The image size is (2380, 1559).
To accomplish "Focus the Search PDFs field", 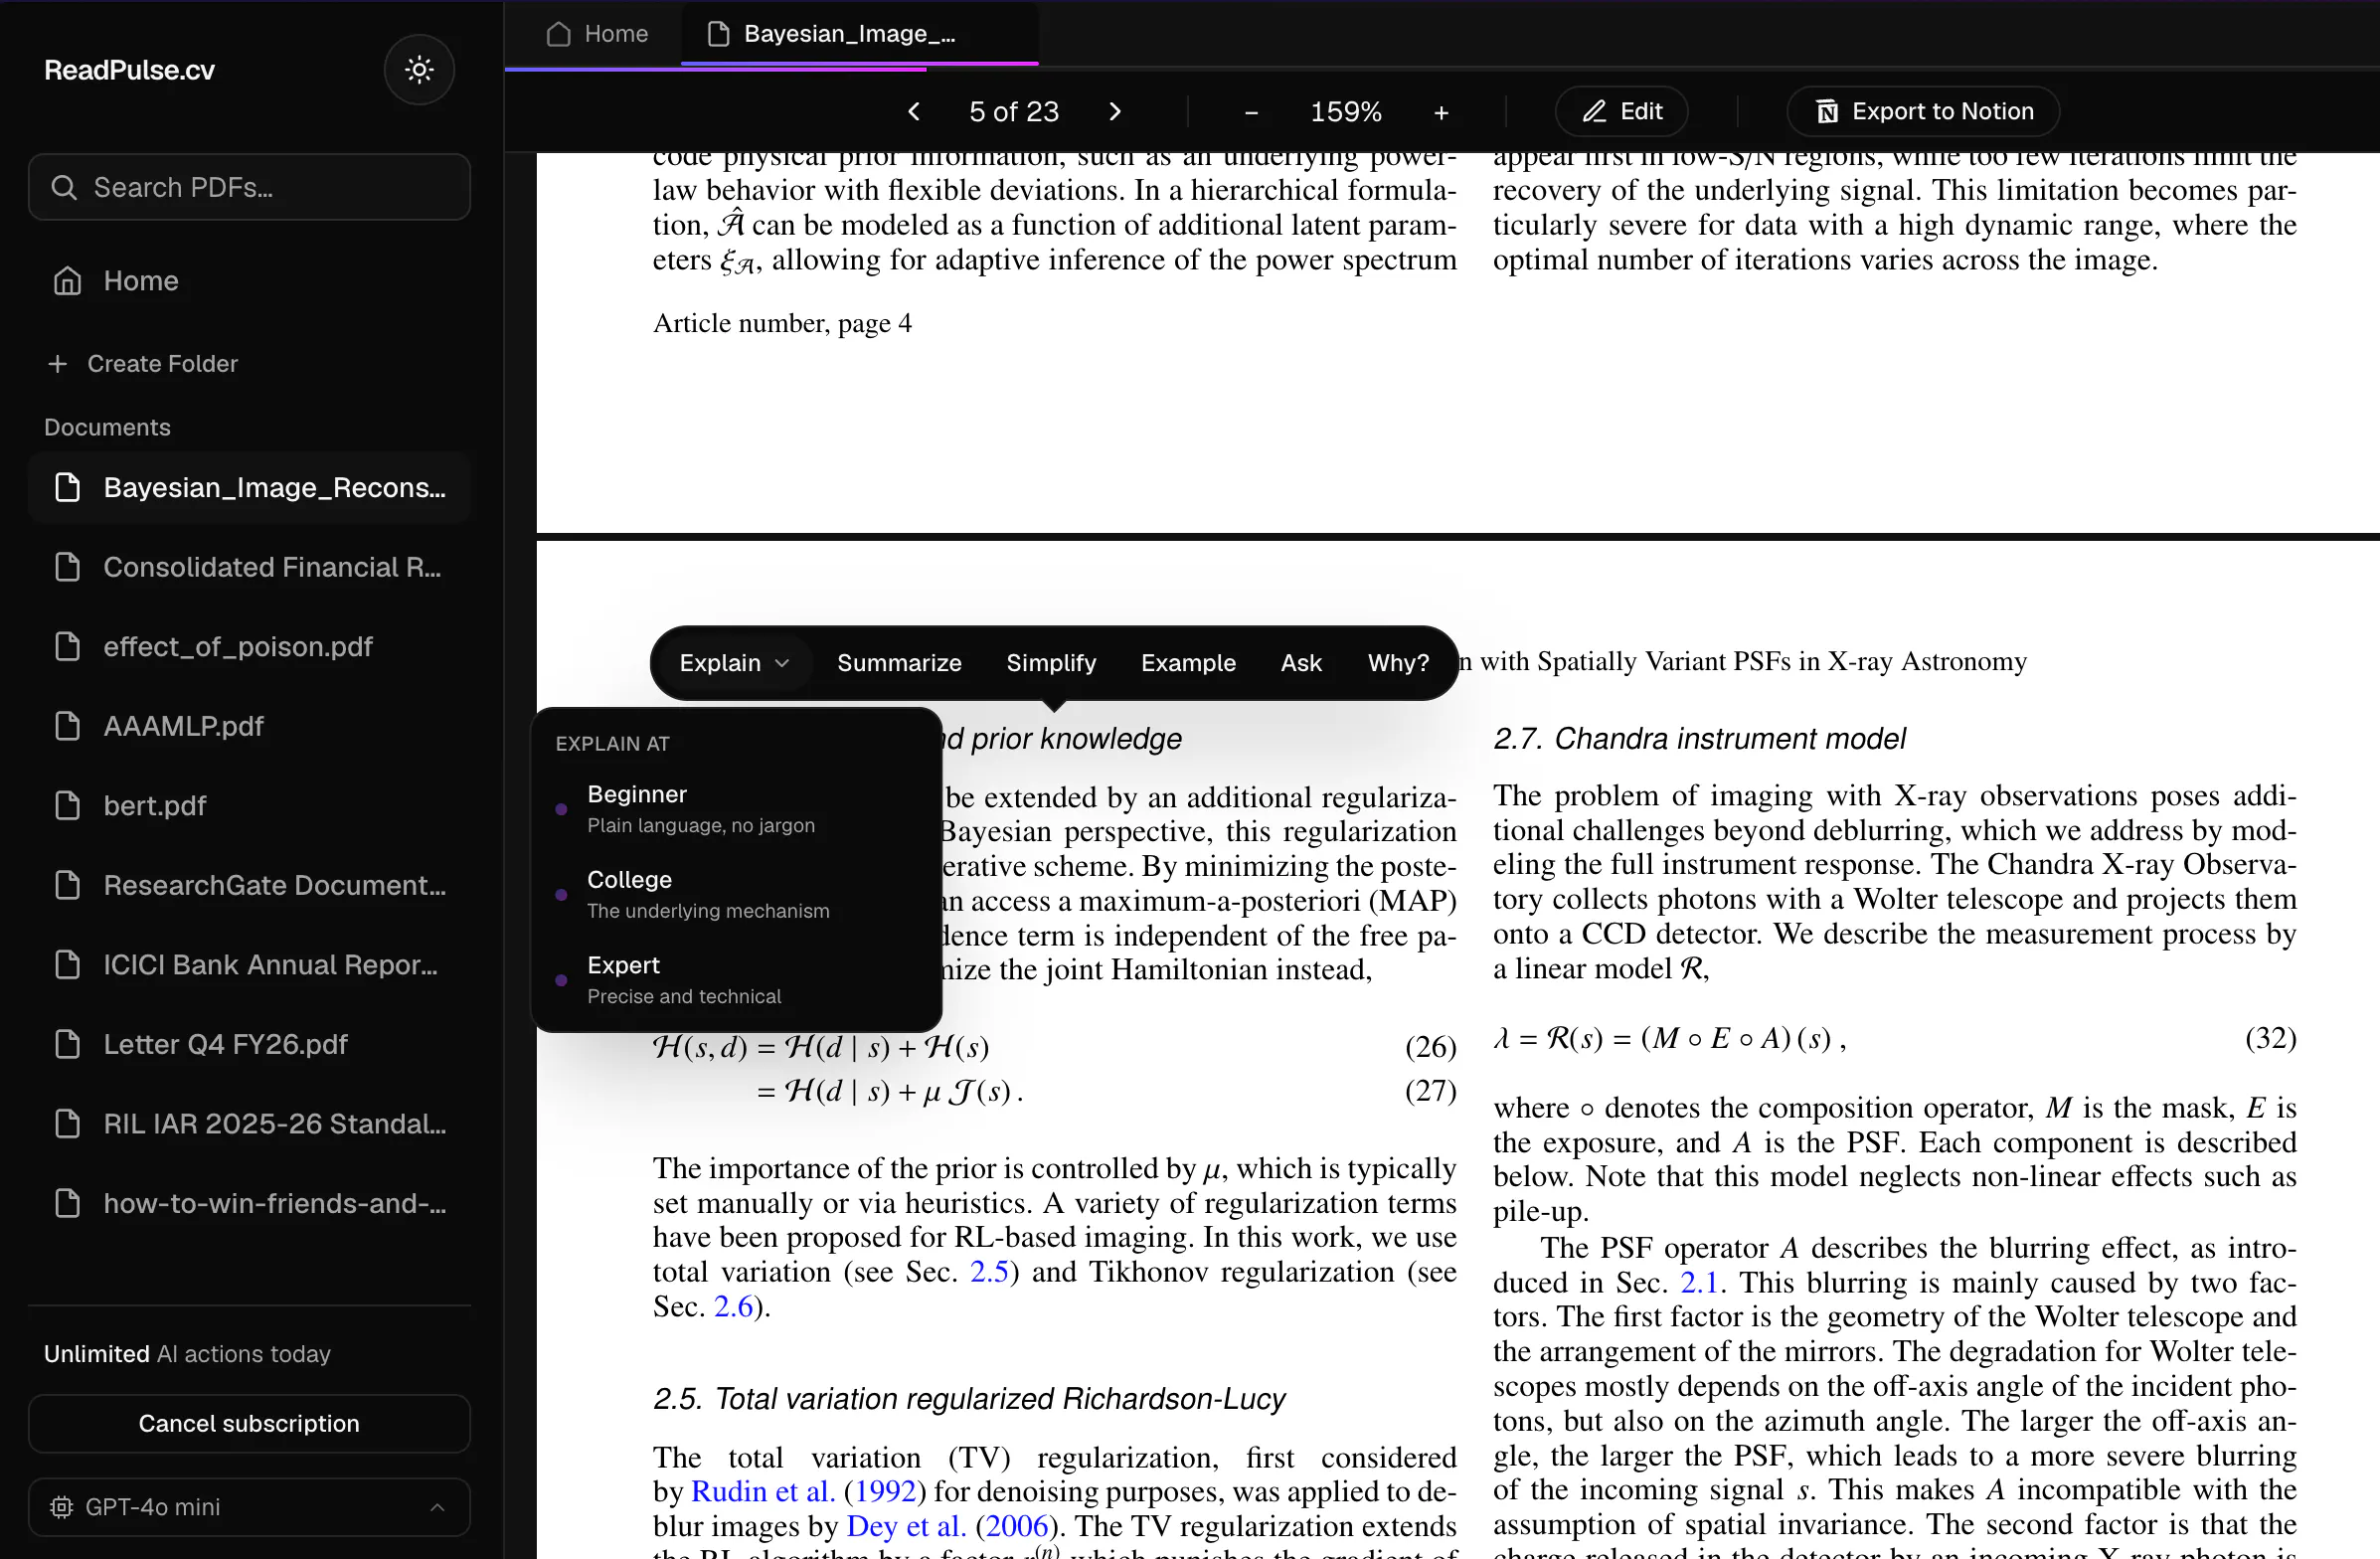I will [x=249, y=187].
